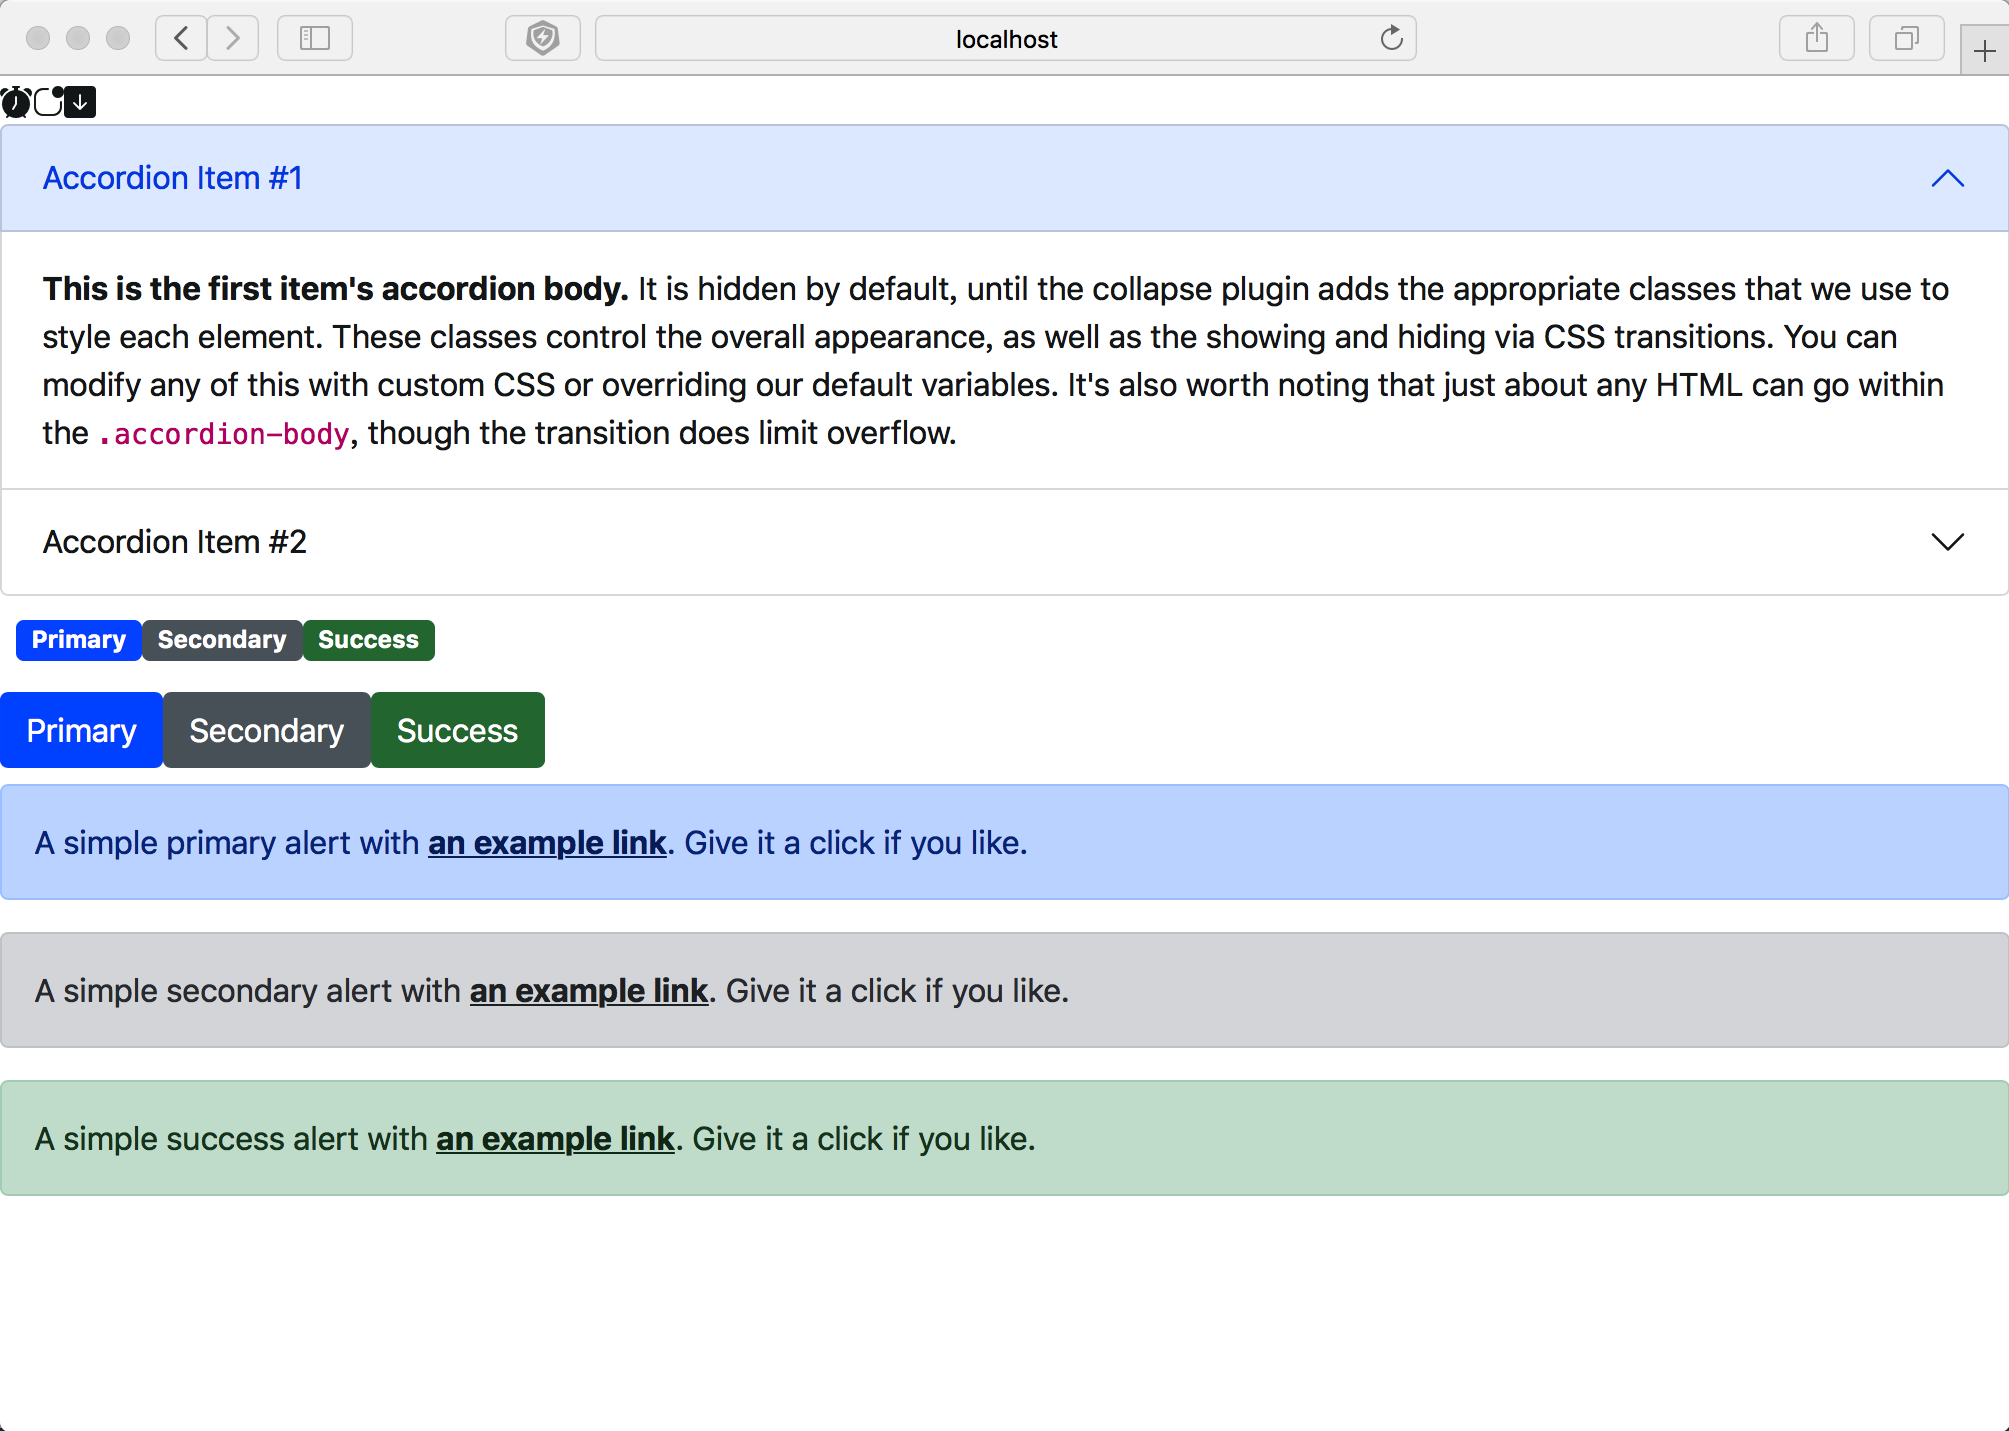Show the tab overview
This screenshot has height=1431, width=2009.
coord(1905,38)
